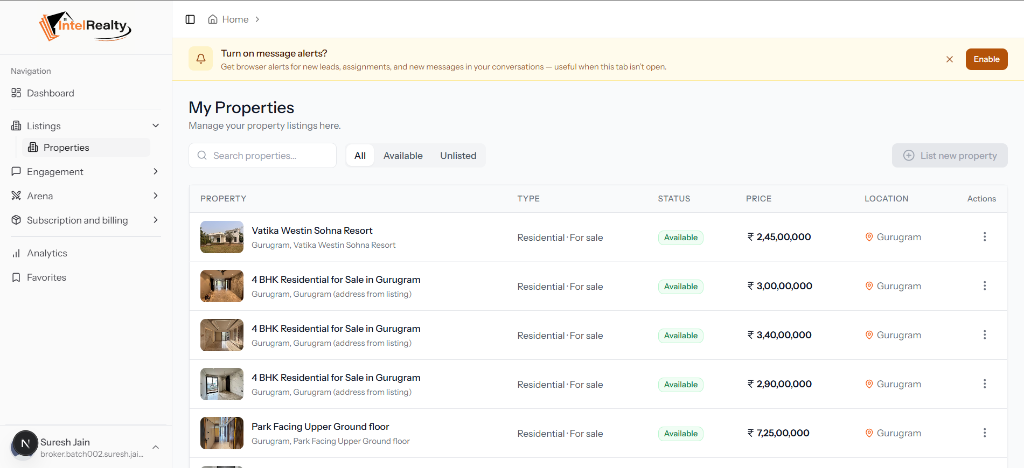Click price ₹ 7,25,00,000

[x=778, y=433]
